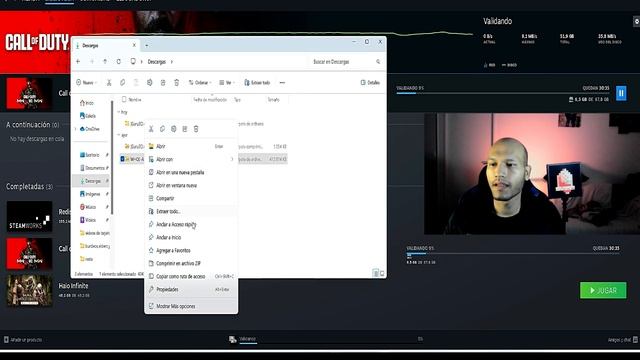Choose Abrir en ventana nueva
Screen dimensions: 640x360
[191, 185]
